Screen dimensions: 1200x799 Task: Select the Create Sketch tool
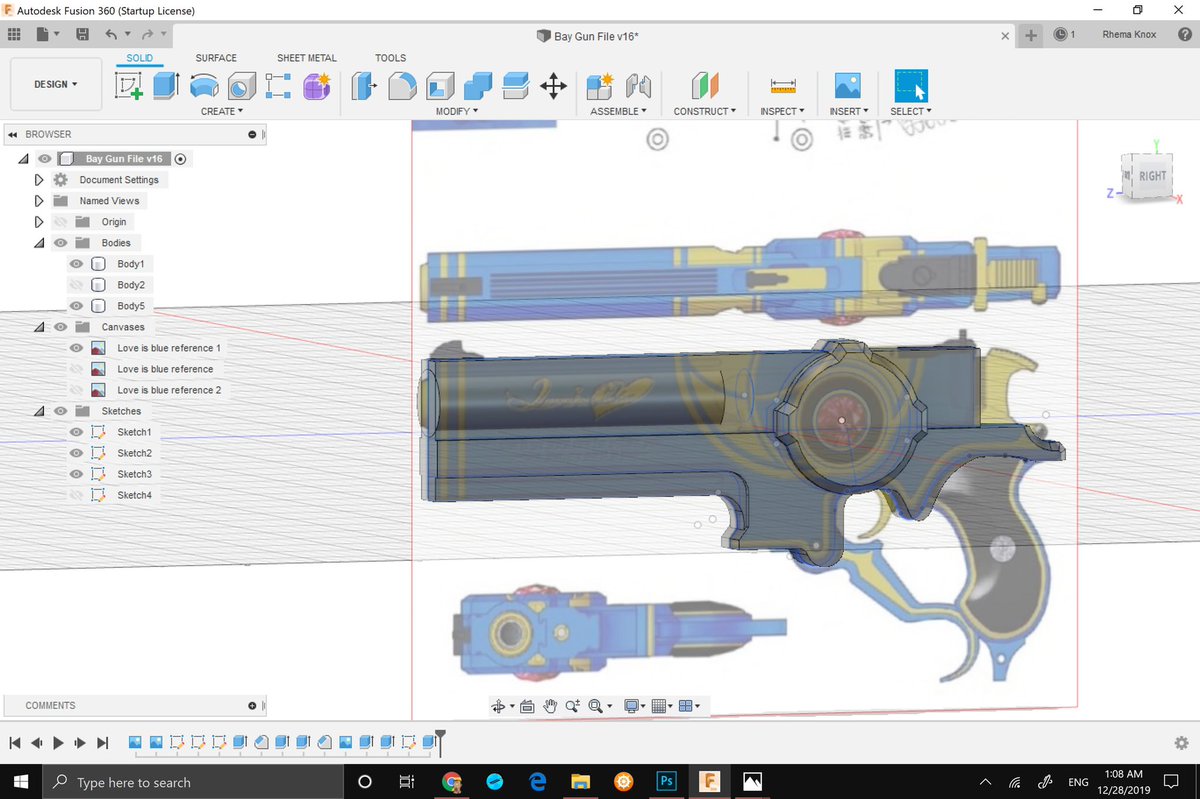coord(129,86)
